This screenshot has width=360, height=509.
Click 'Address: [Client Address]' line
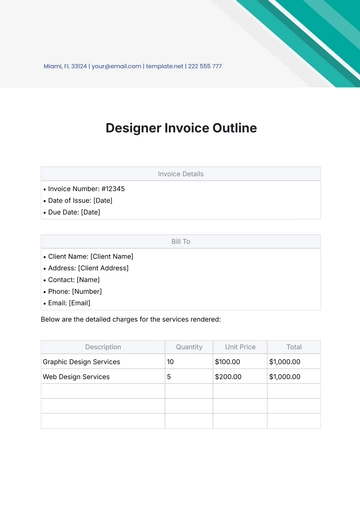click(86, 268)
